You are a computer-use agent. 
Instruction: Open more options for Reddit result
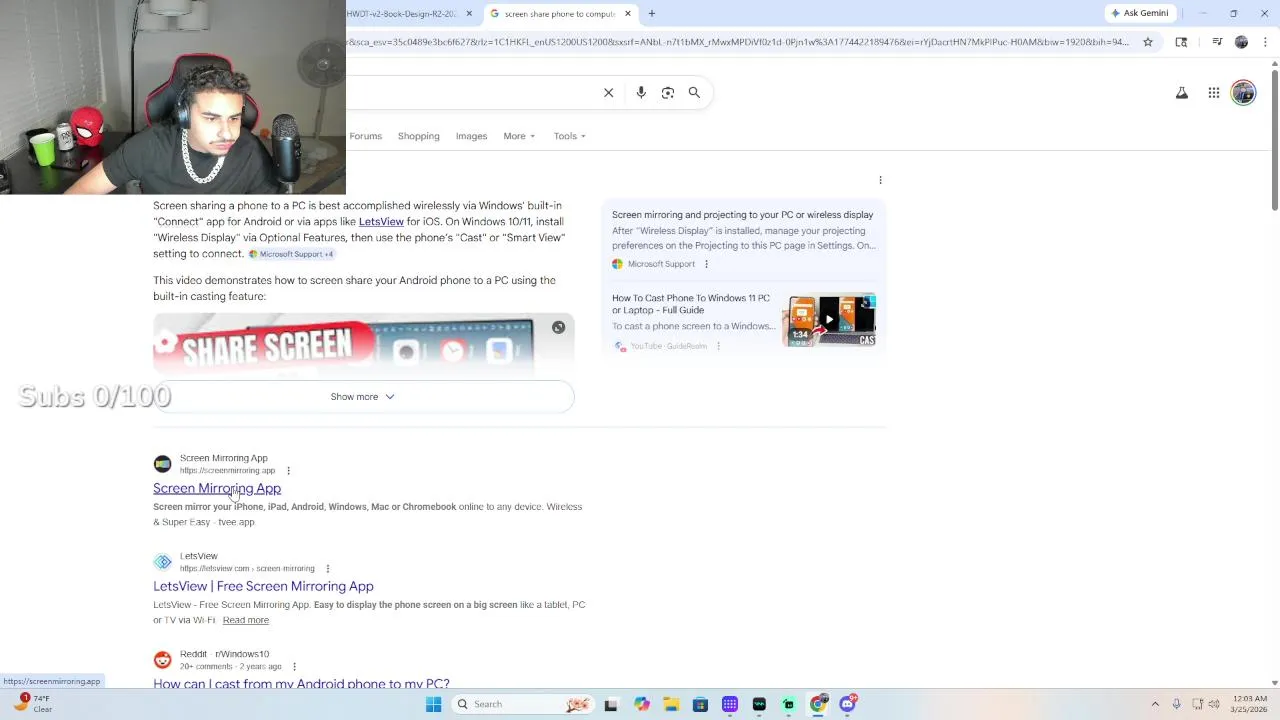pyautogui.click(x=294, y=666)
